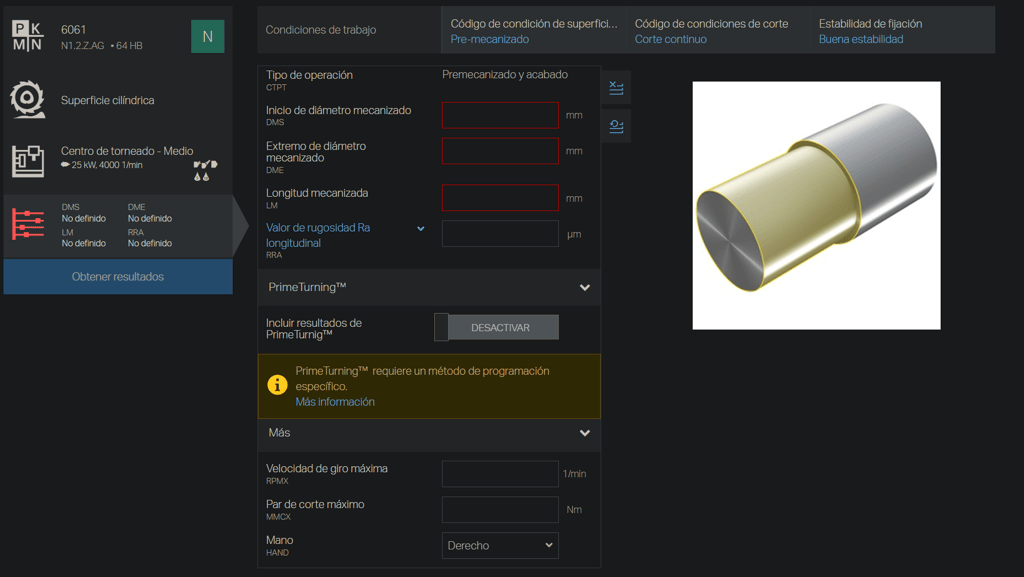The height and width of the screenshot is (577, 1024).
Task: Click the Longitud mecanizada LM input field
Action: [500, 198]
